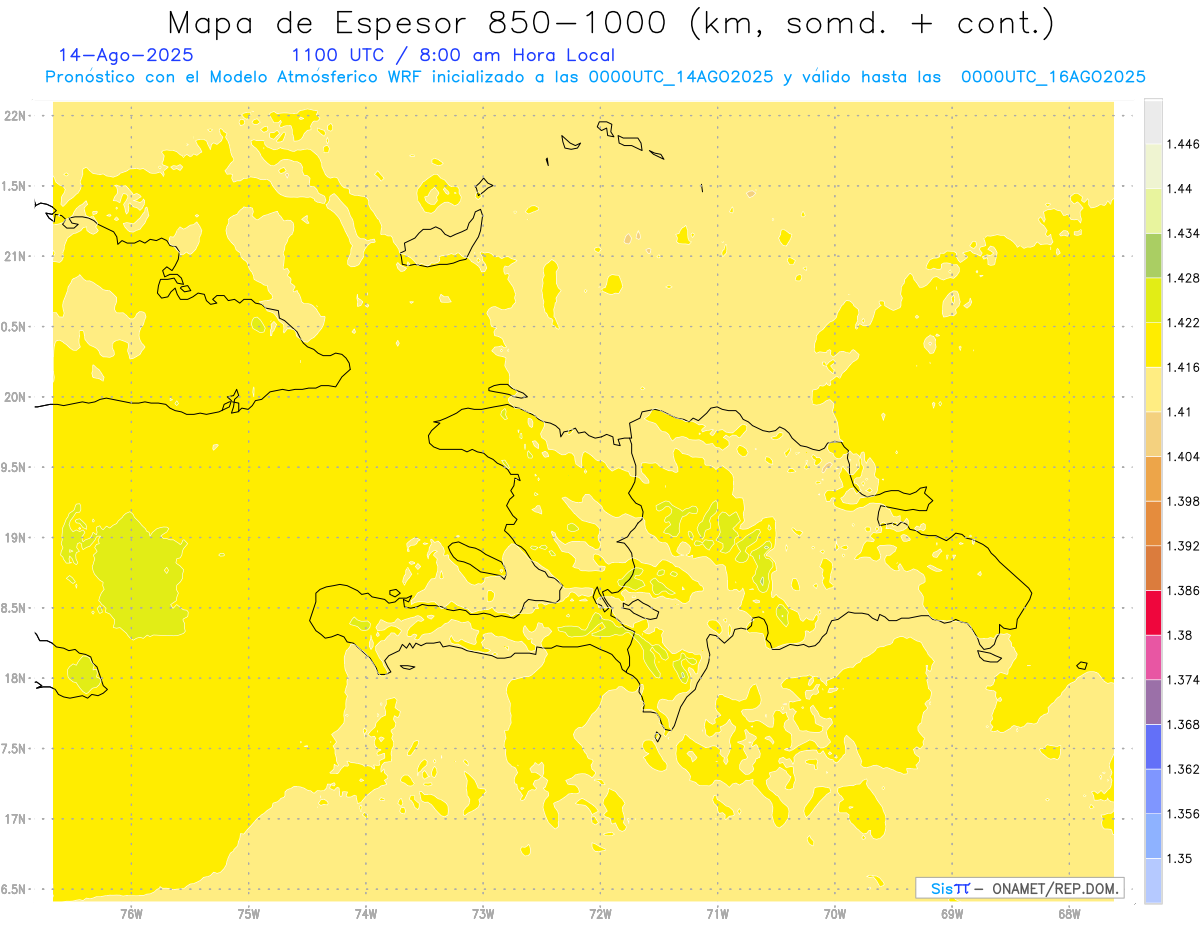Click the latitude label '21N'
1200x927 pixels.
pos(15,257)
